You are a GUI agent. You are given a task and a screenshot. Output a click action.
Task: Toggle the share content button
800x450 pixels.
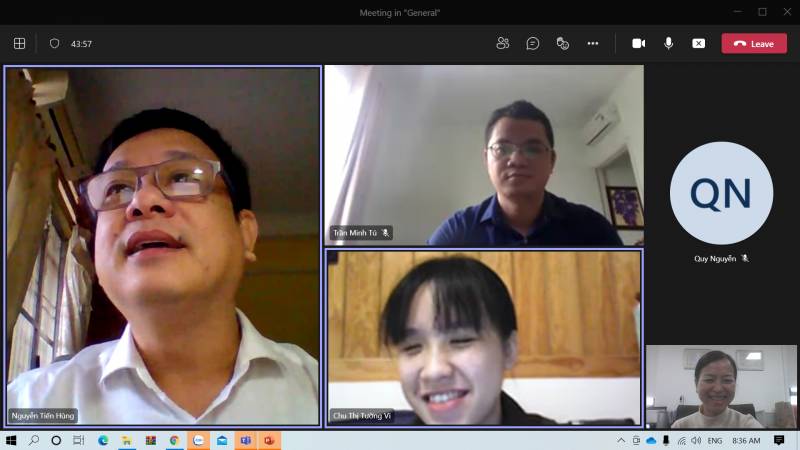[x=699, y=43]
